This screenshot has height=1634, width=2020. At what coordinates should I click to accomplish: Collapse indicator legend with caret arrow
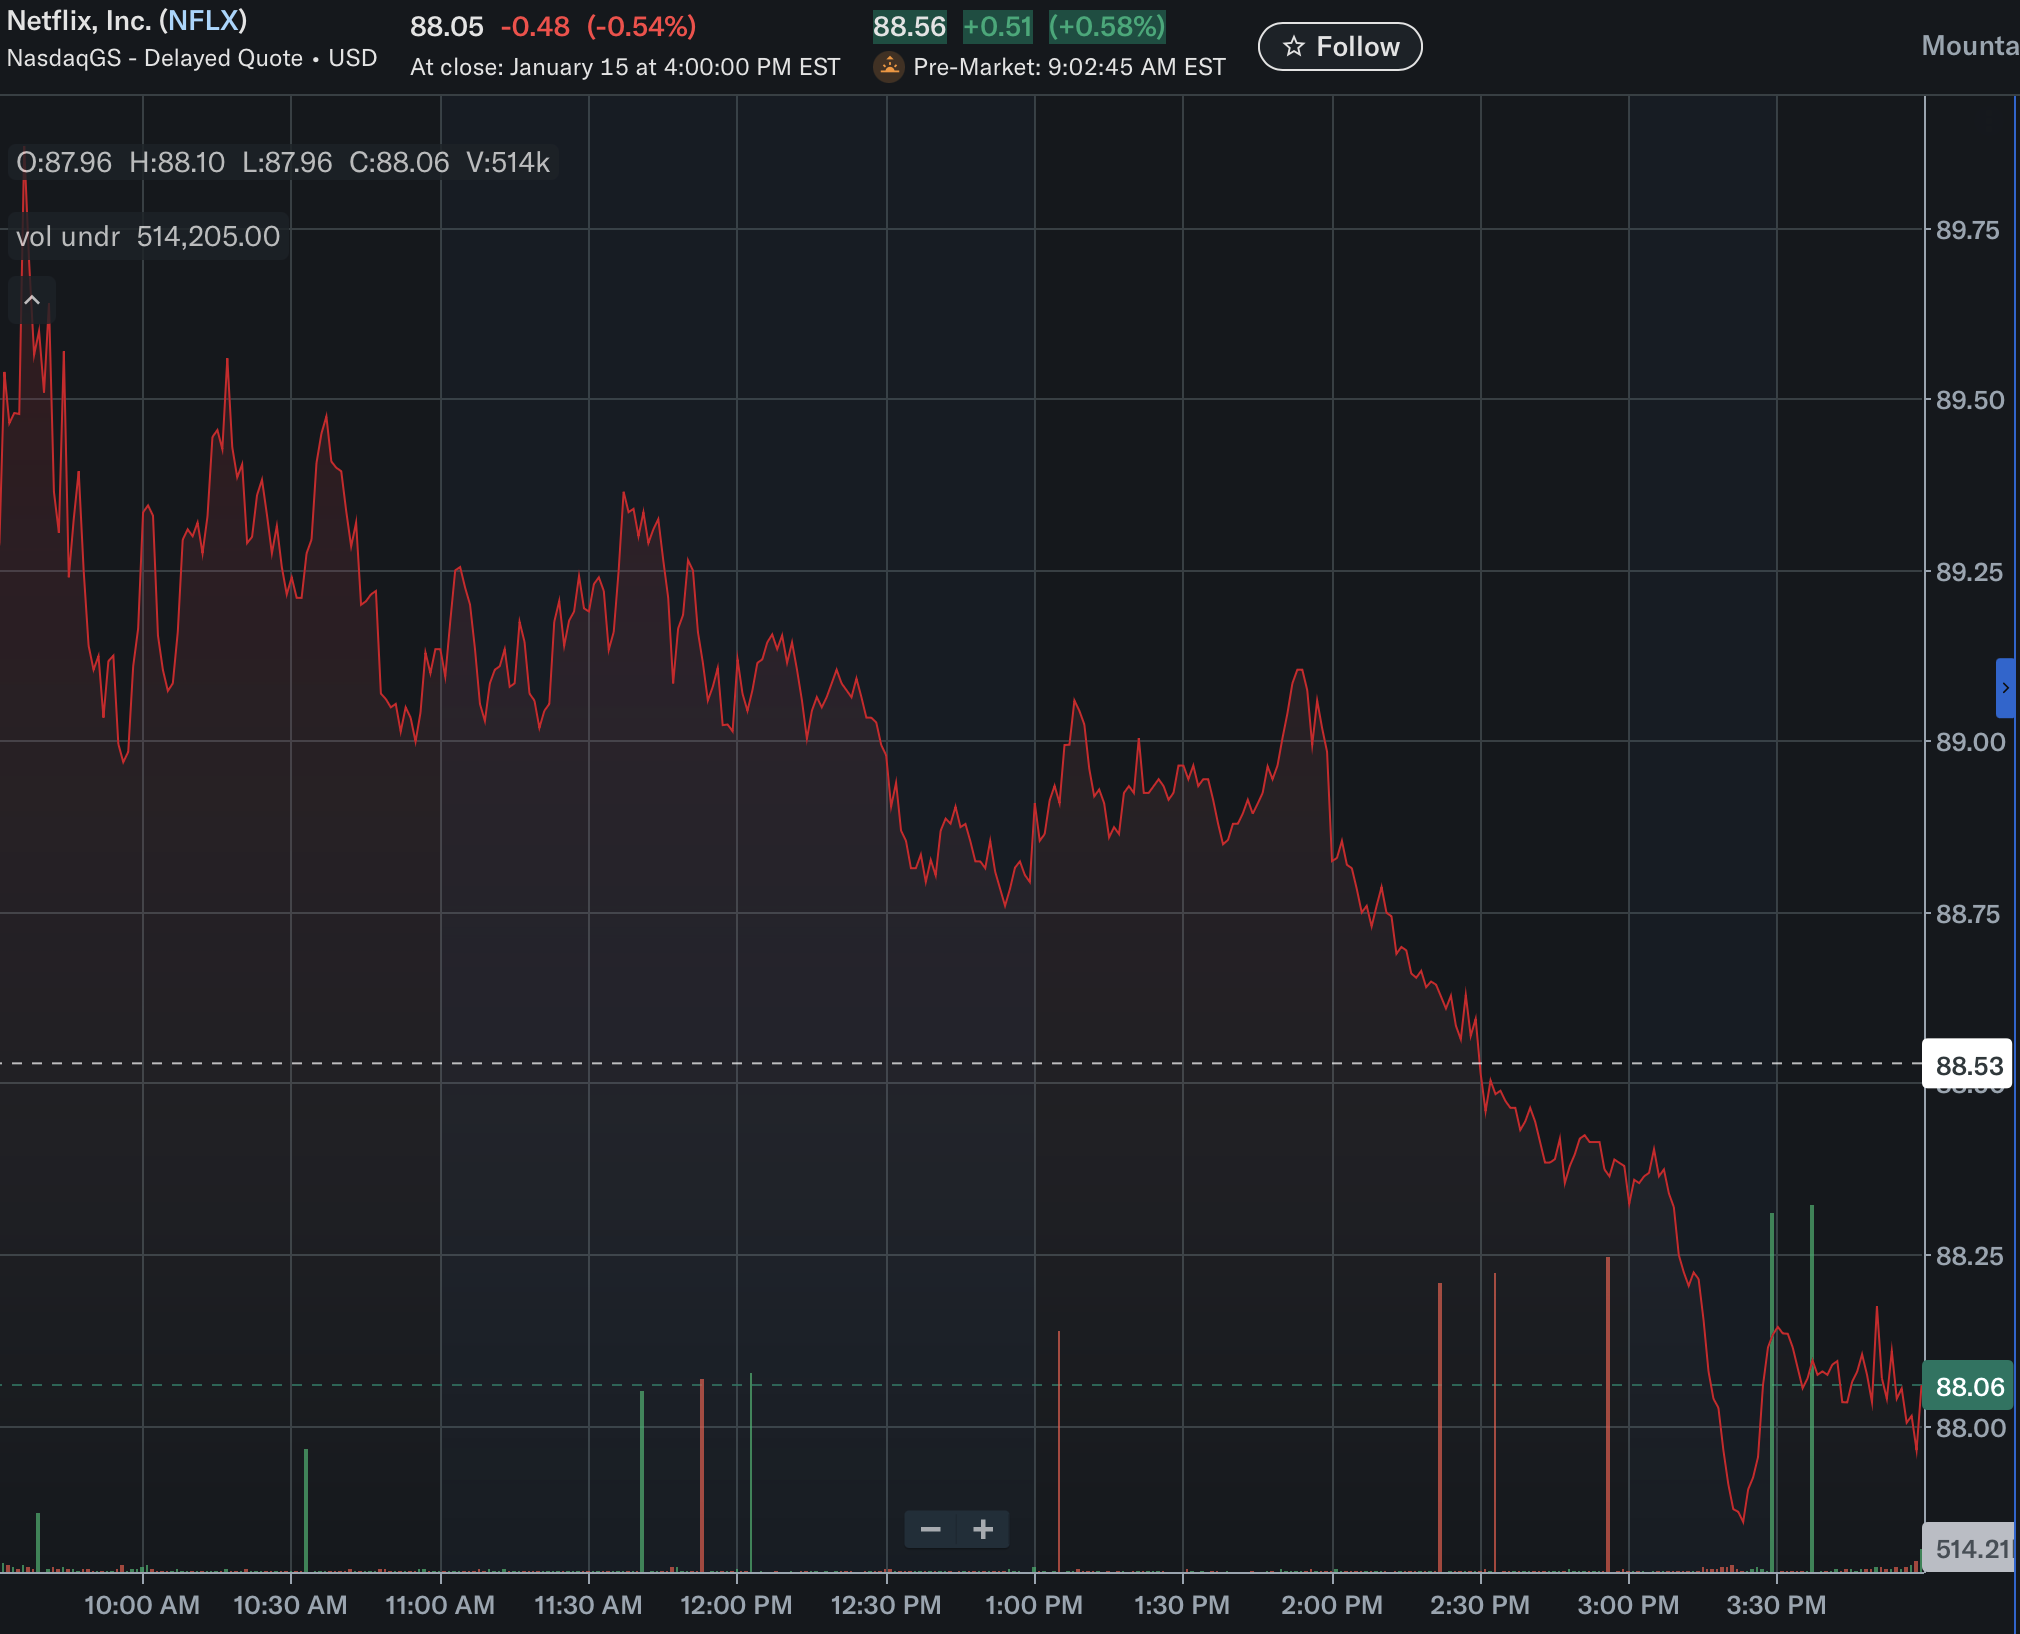pos(32,300)
